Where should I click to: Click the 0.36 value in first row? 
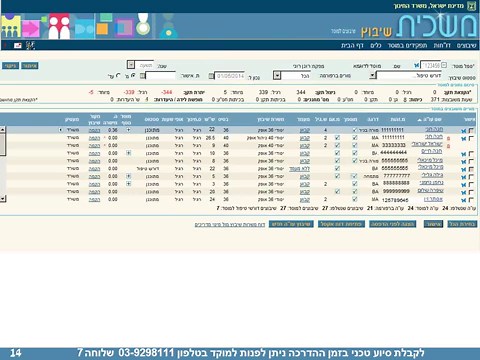click(113, 130)
